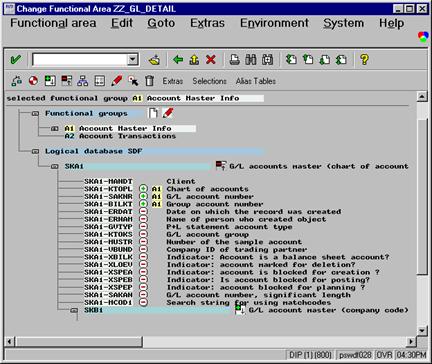Click the Find binoculars icon
The width and height of the screenshot is (432, 364).
[251, 60]
